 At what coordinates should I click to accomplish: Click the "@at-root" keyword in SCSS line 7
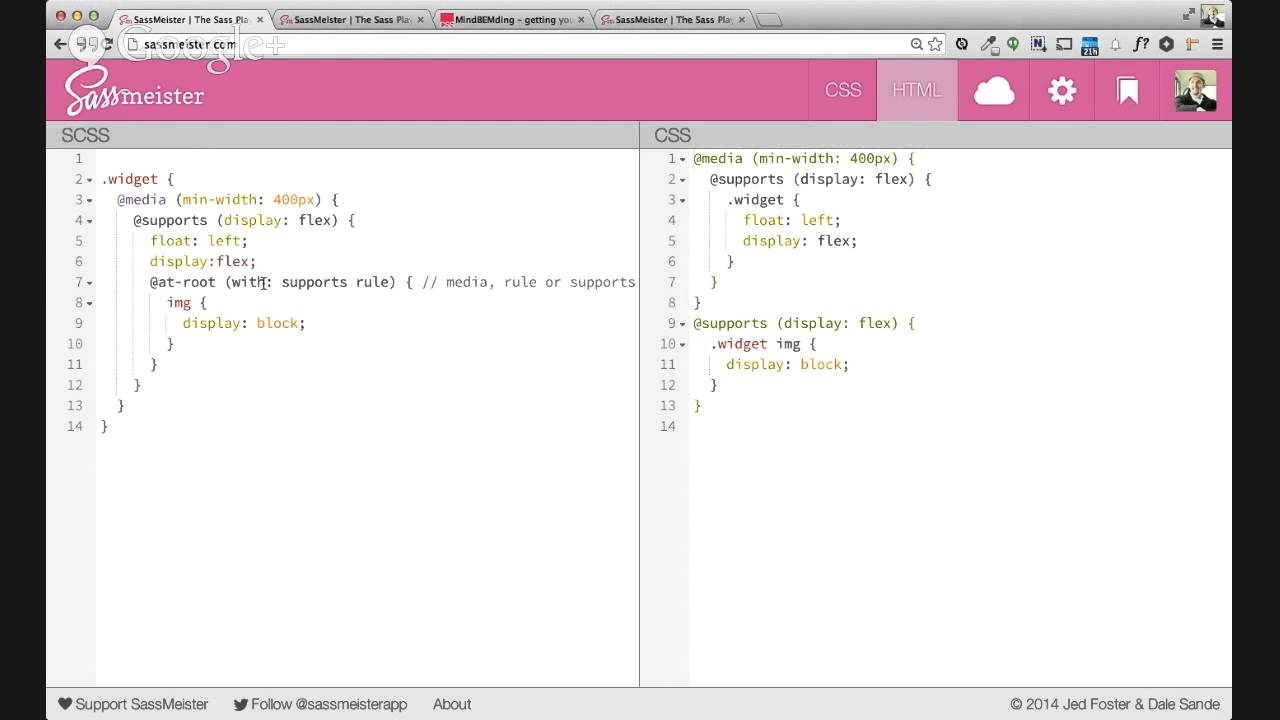[x=183, y=282]
